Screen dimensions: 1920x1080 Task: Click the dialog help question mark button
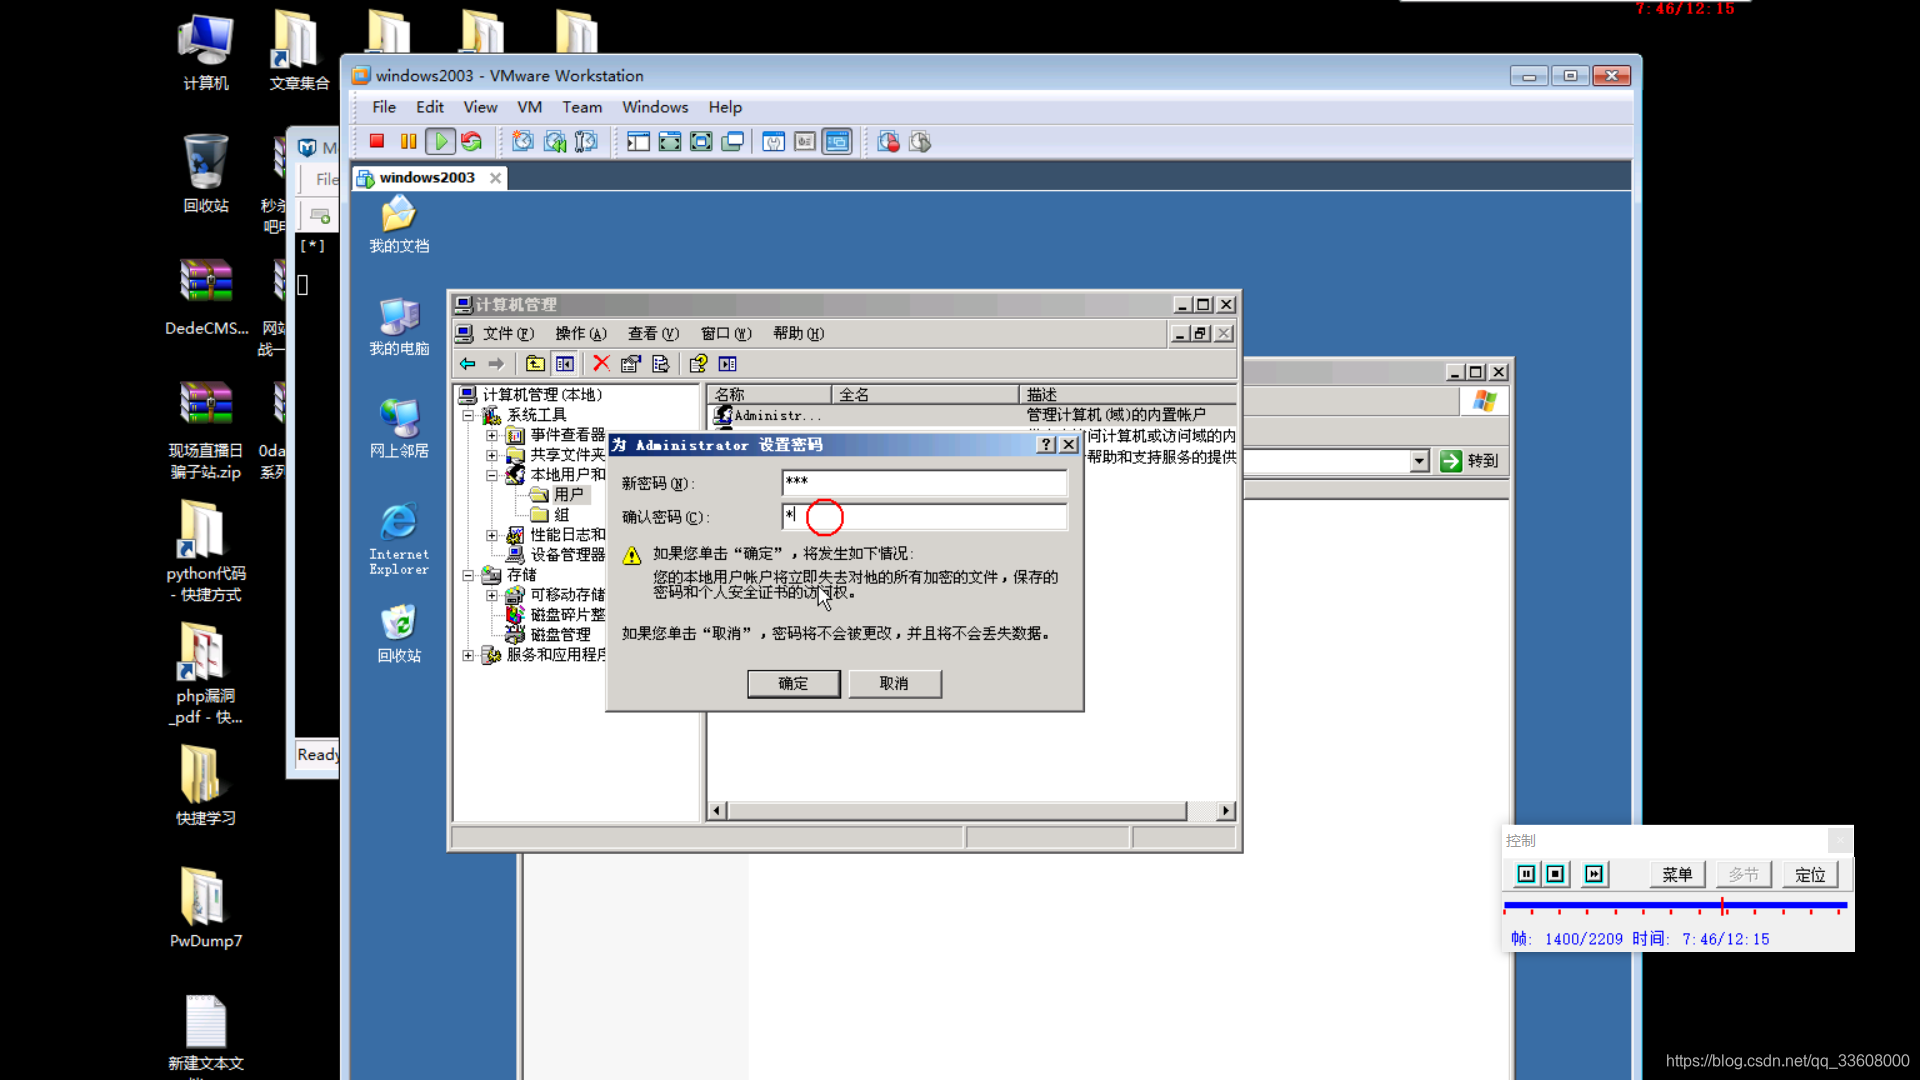pos(1046,445)
